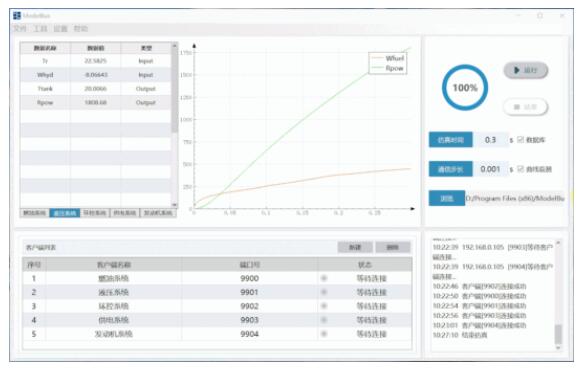Click the 数据名称 column header
Viewport: 582px width, 368px height.
coord(45,48)
